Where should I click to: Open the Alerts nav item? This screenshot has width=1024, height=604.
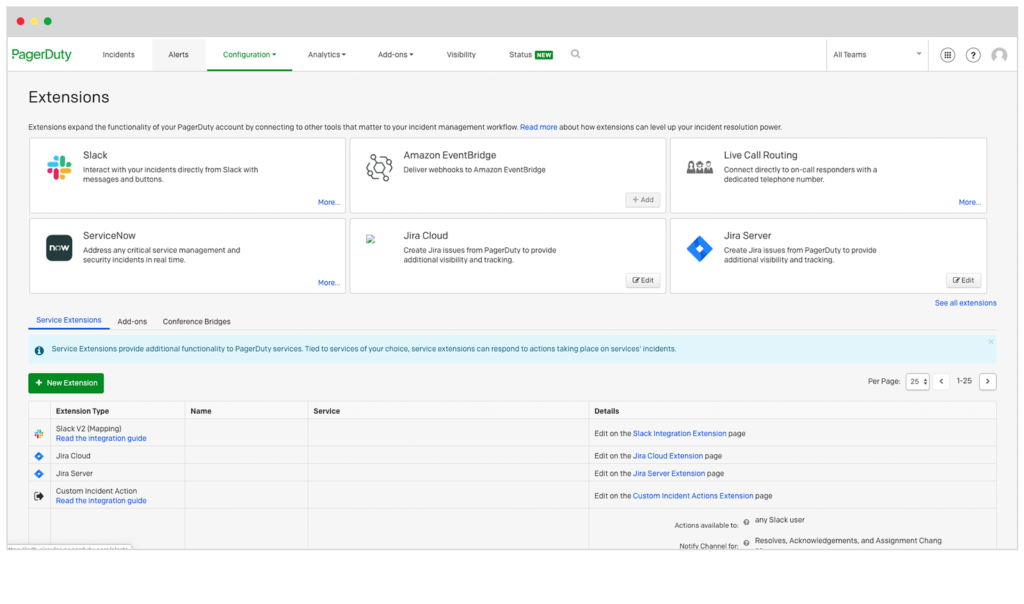178,55
